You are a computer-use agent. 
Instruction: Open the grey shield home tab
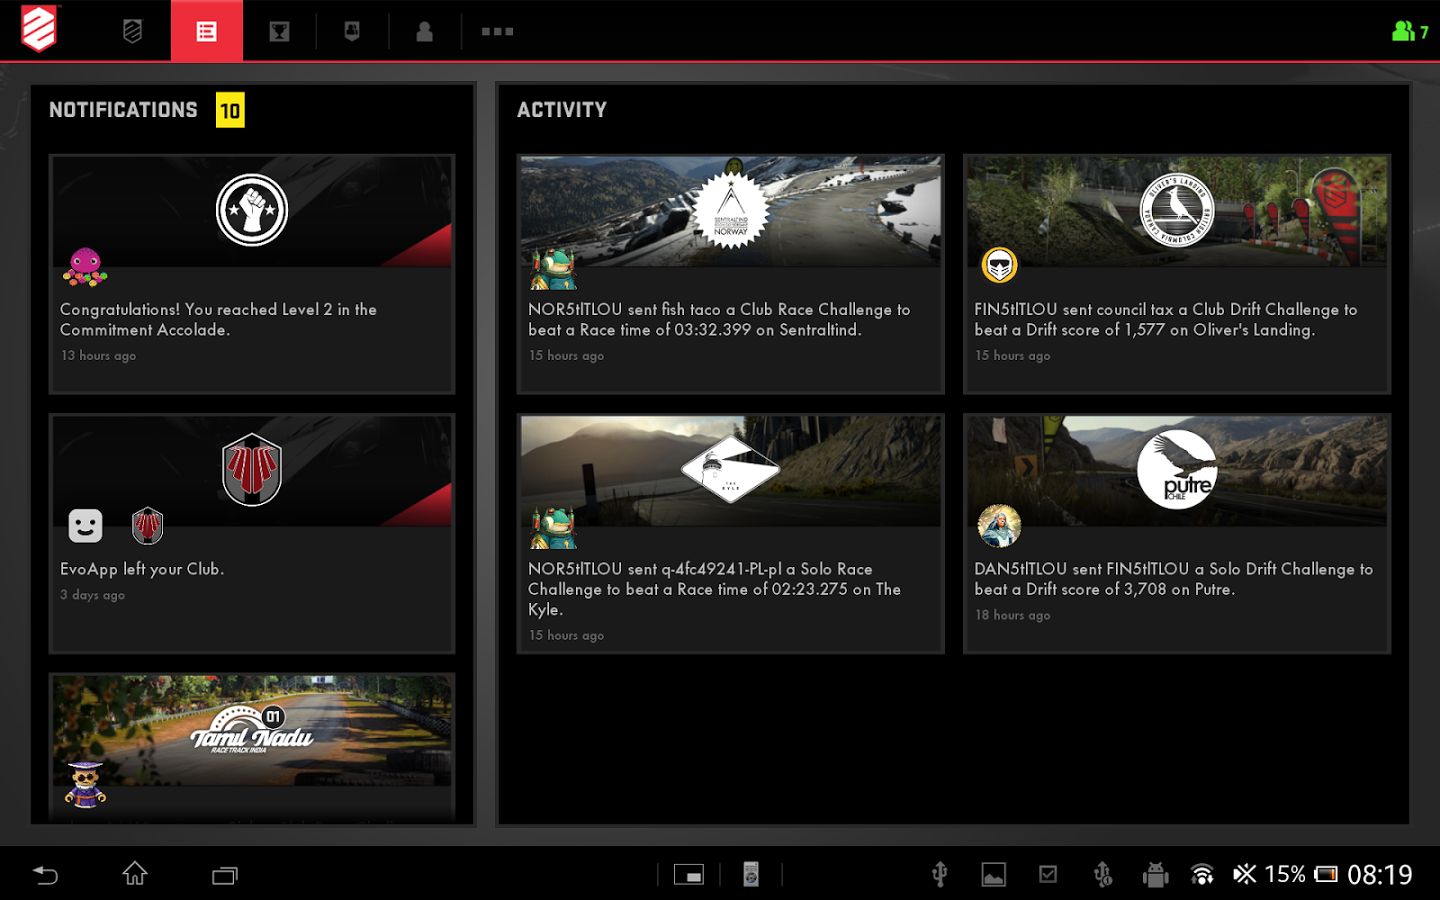(x=132, y=31)
